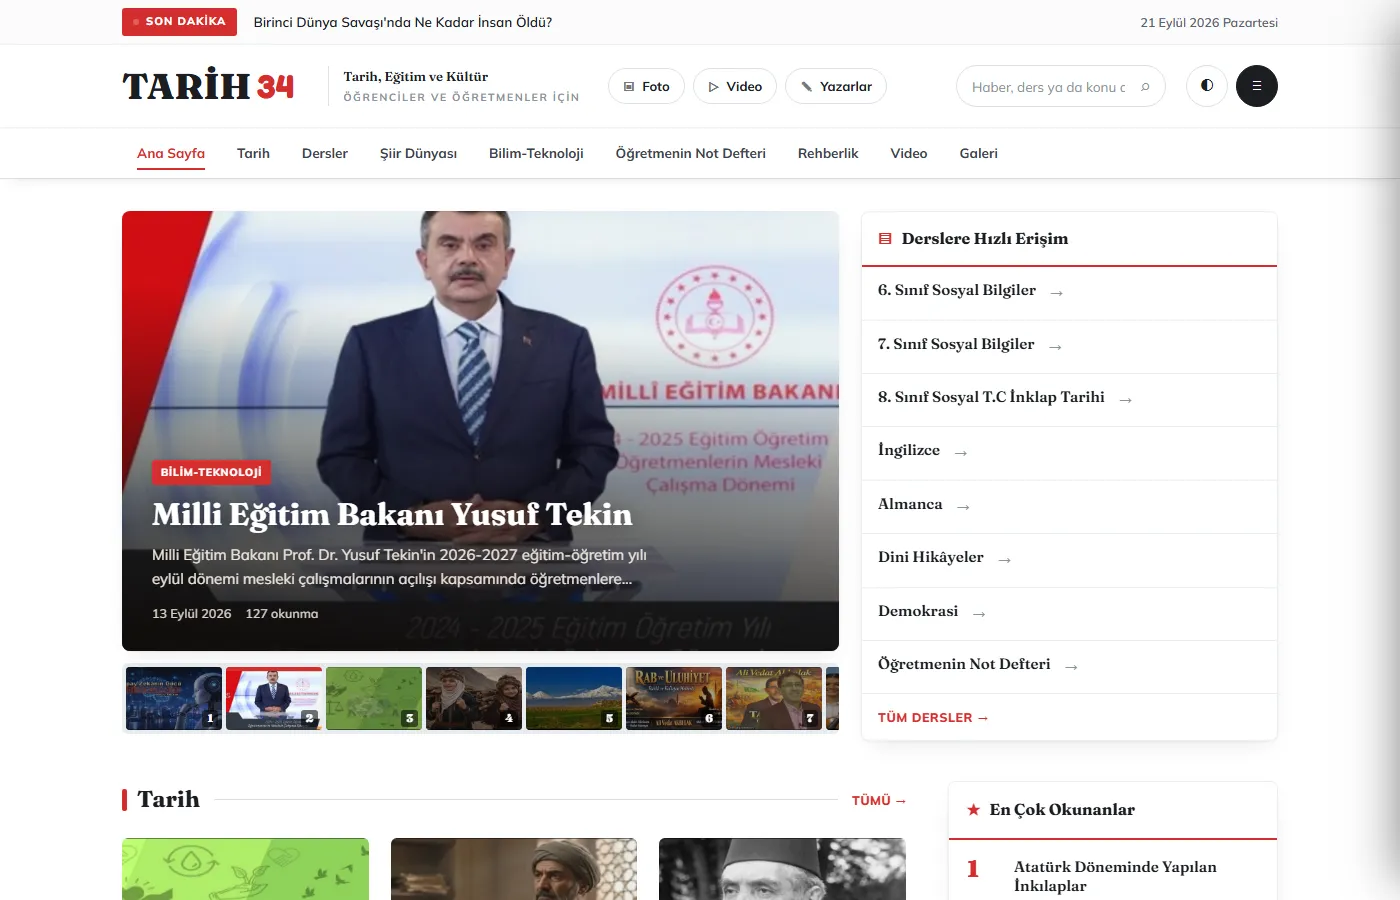Open the Dini Hikâyeler link
The image size is (1400, 900).
click(x=1069, y=558)
